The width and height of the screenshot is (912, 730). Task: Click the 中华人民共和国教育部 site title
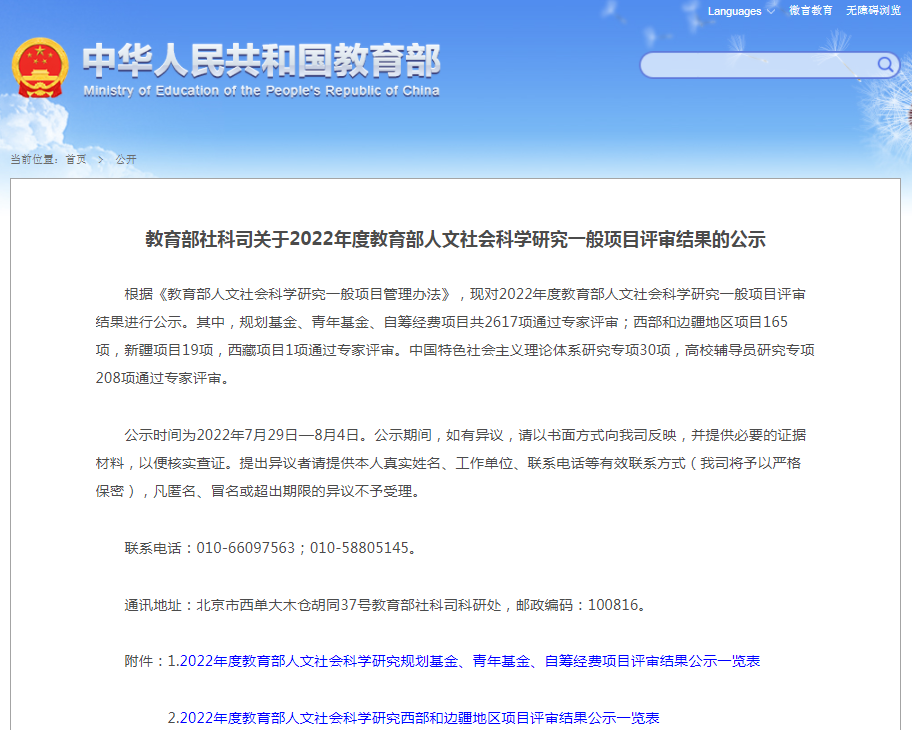[261, 60]
